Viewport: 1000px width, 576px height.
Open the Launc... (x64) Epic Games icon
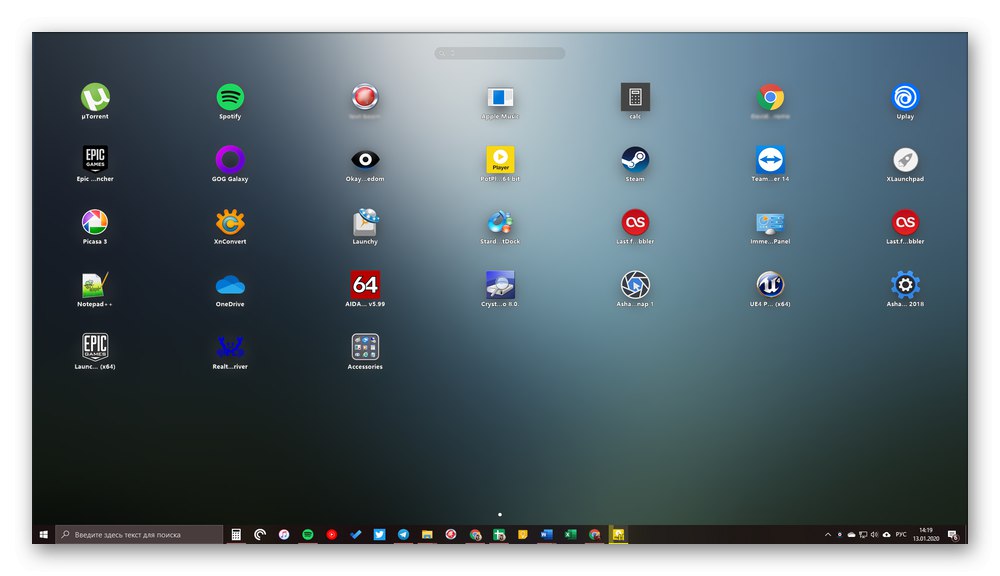click(95, 347)
